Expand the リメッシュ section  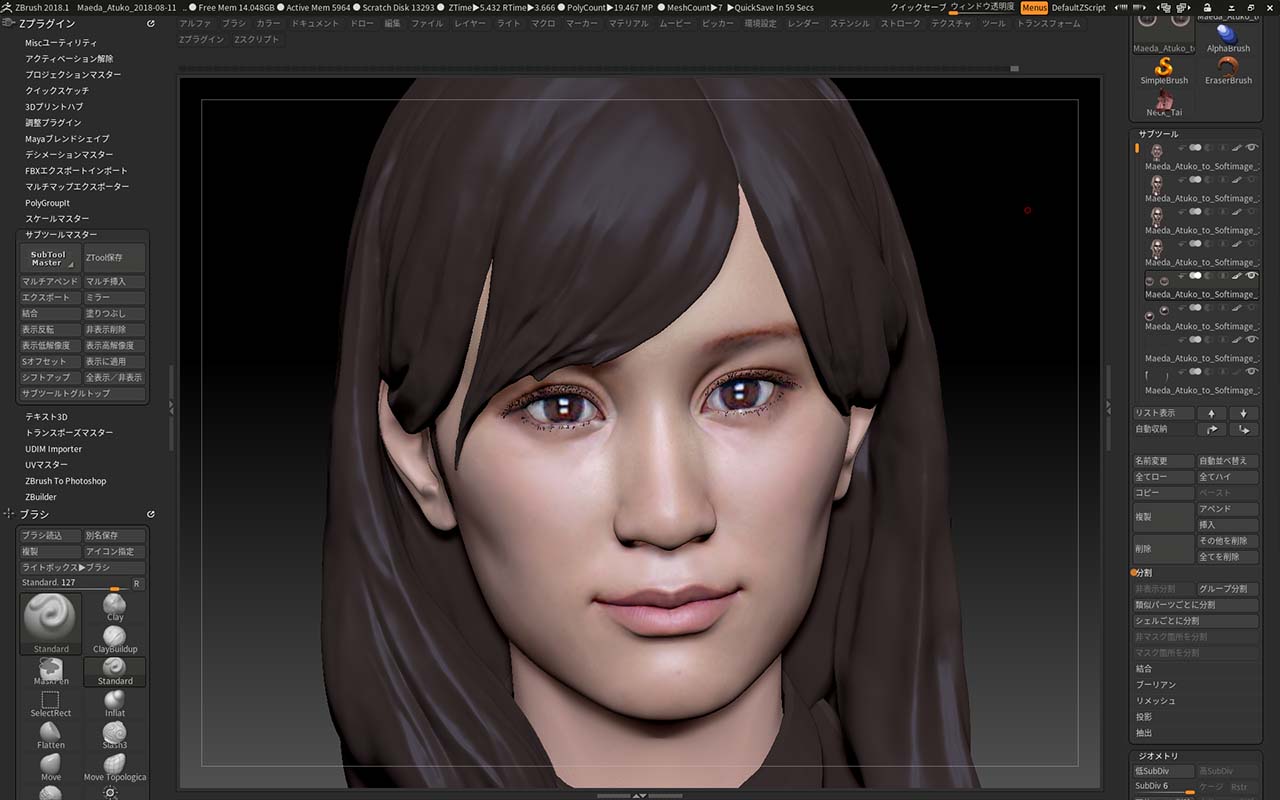[1156, 701]
